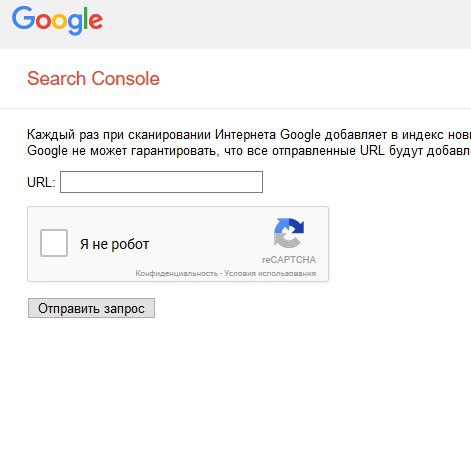The image size is (471, 465).
Task: Click the blue capital G of Google logo
Action: 23,18
